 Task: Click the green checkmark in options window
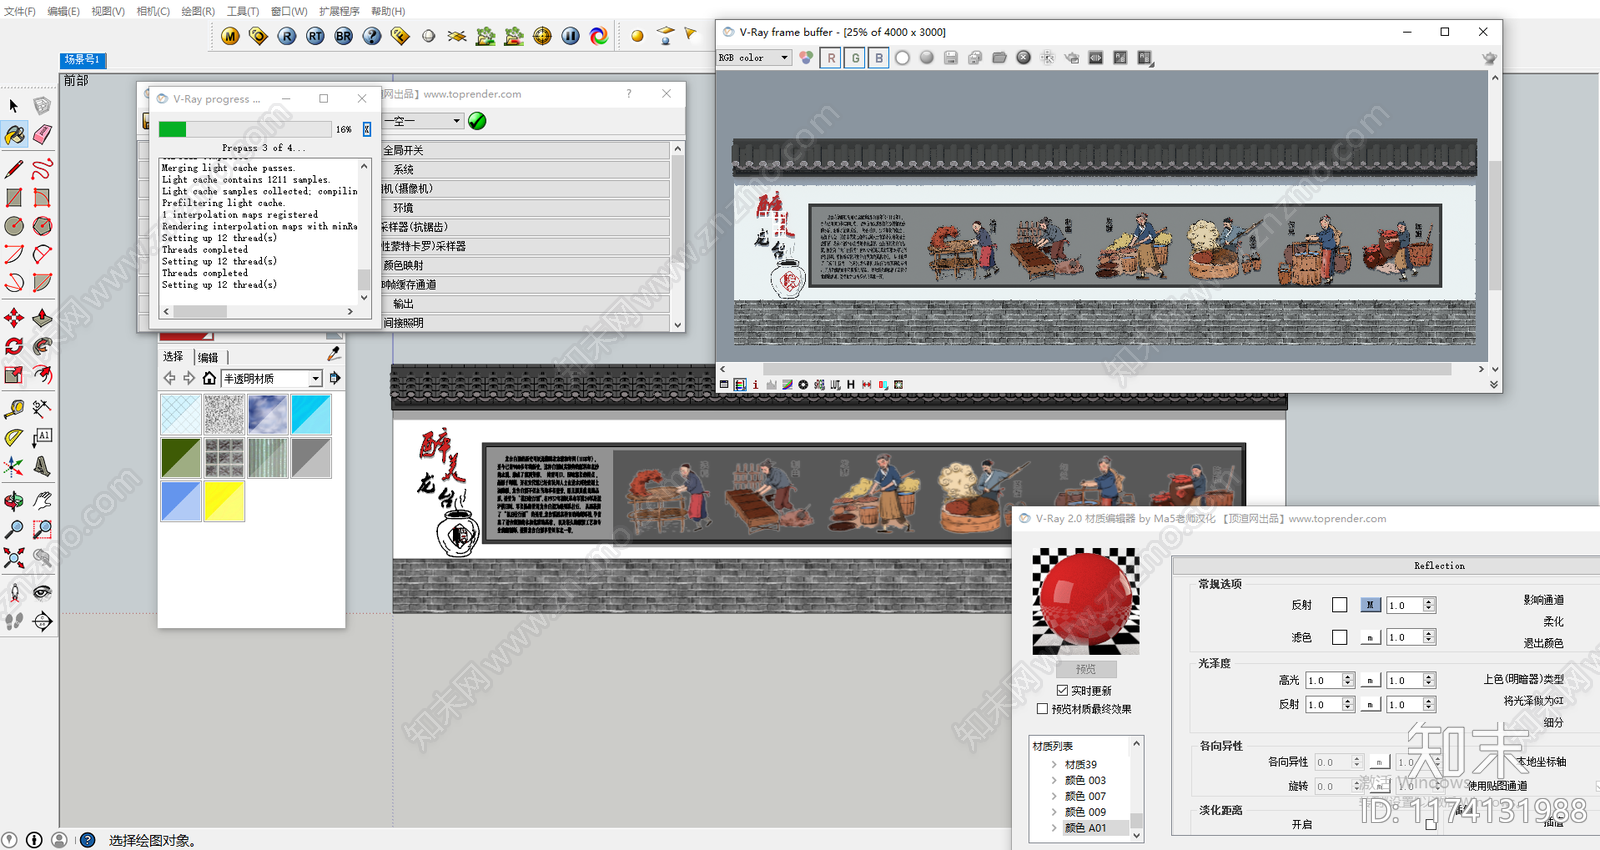[477, 121]
